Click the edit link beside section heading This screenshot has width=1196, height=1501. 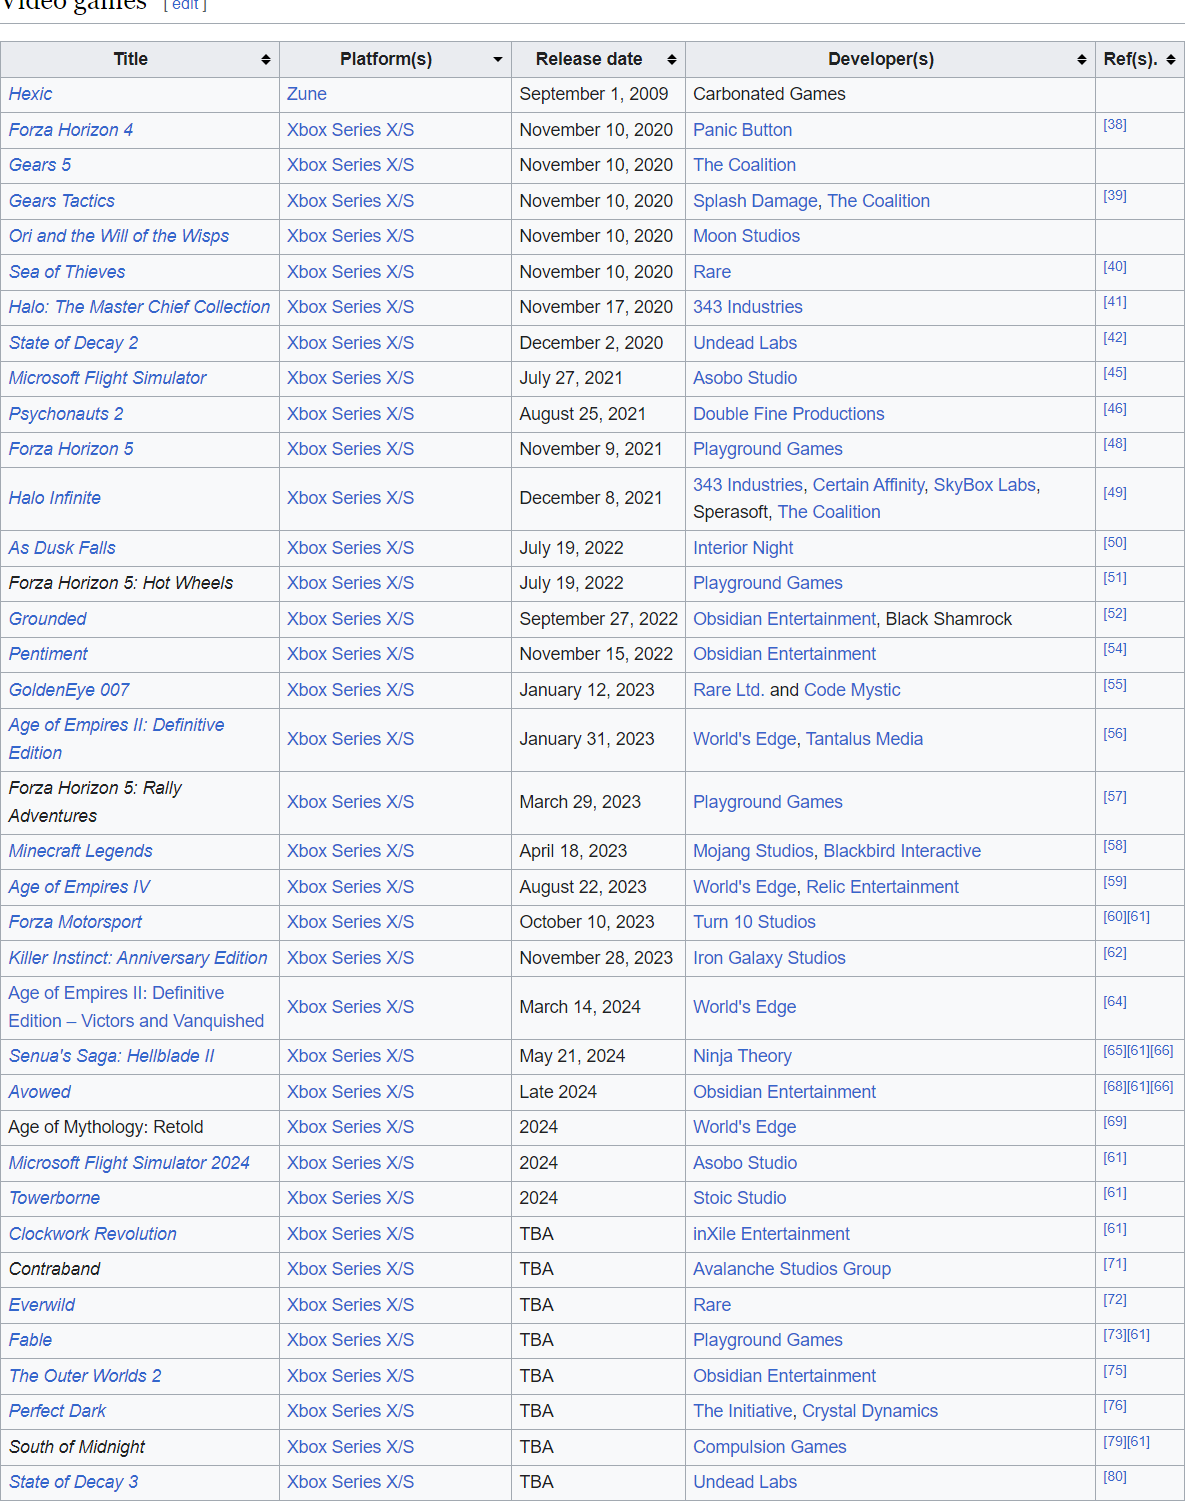pyautogui.click(x=185, y=5)
